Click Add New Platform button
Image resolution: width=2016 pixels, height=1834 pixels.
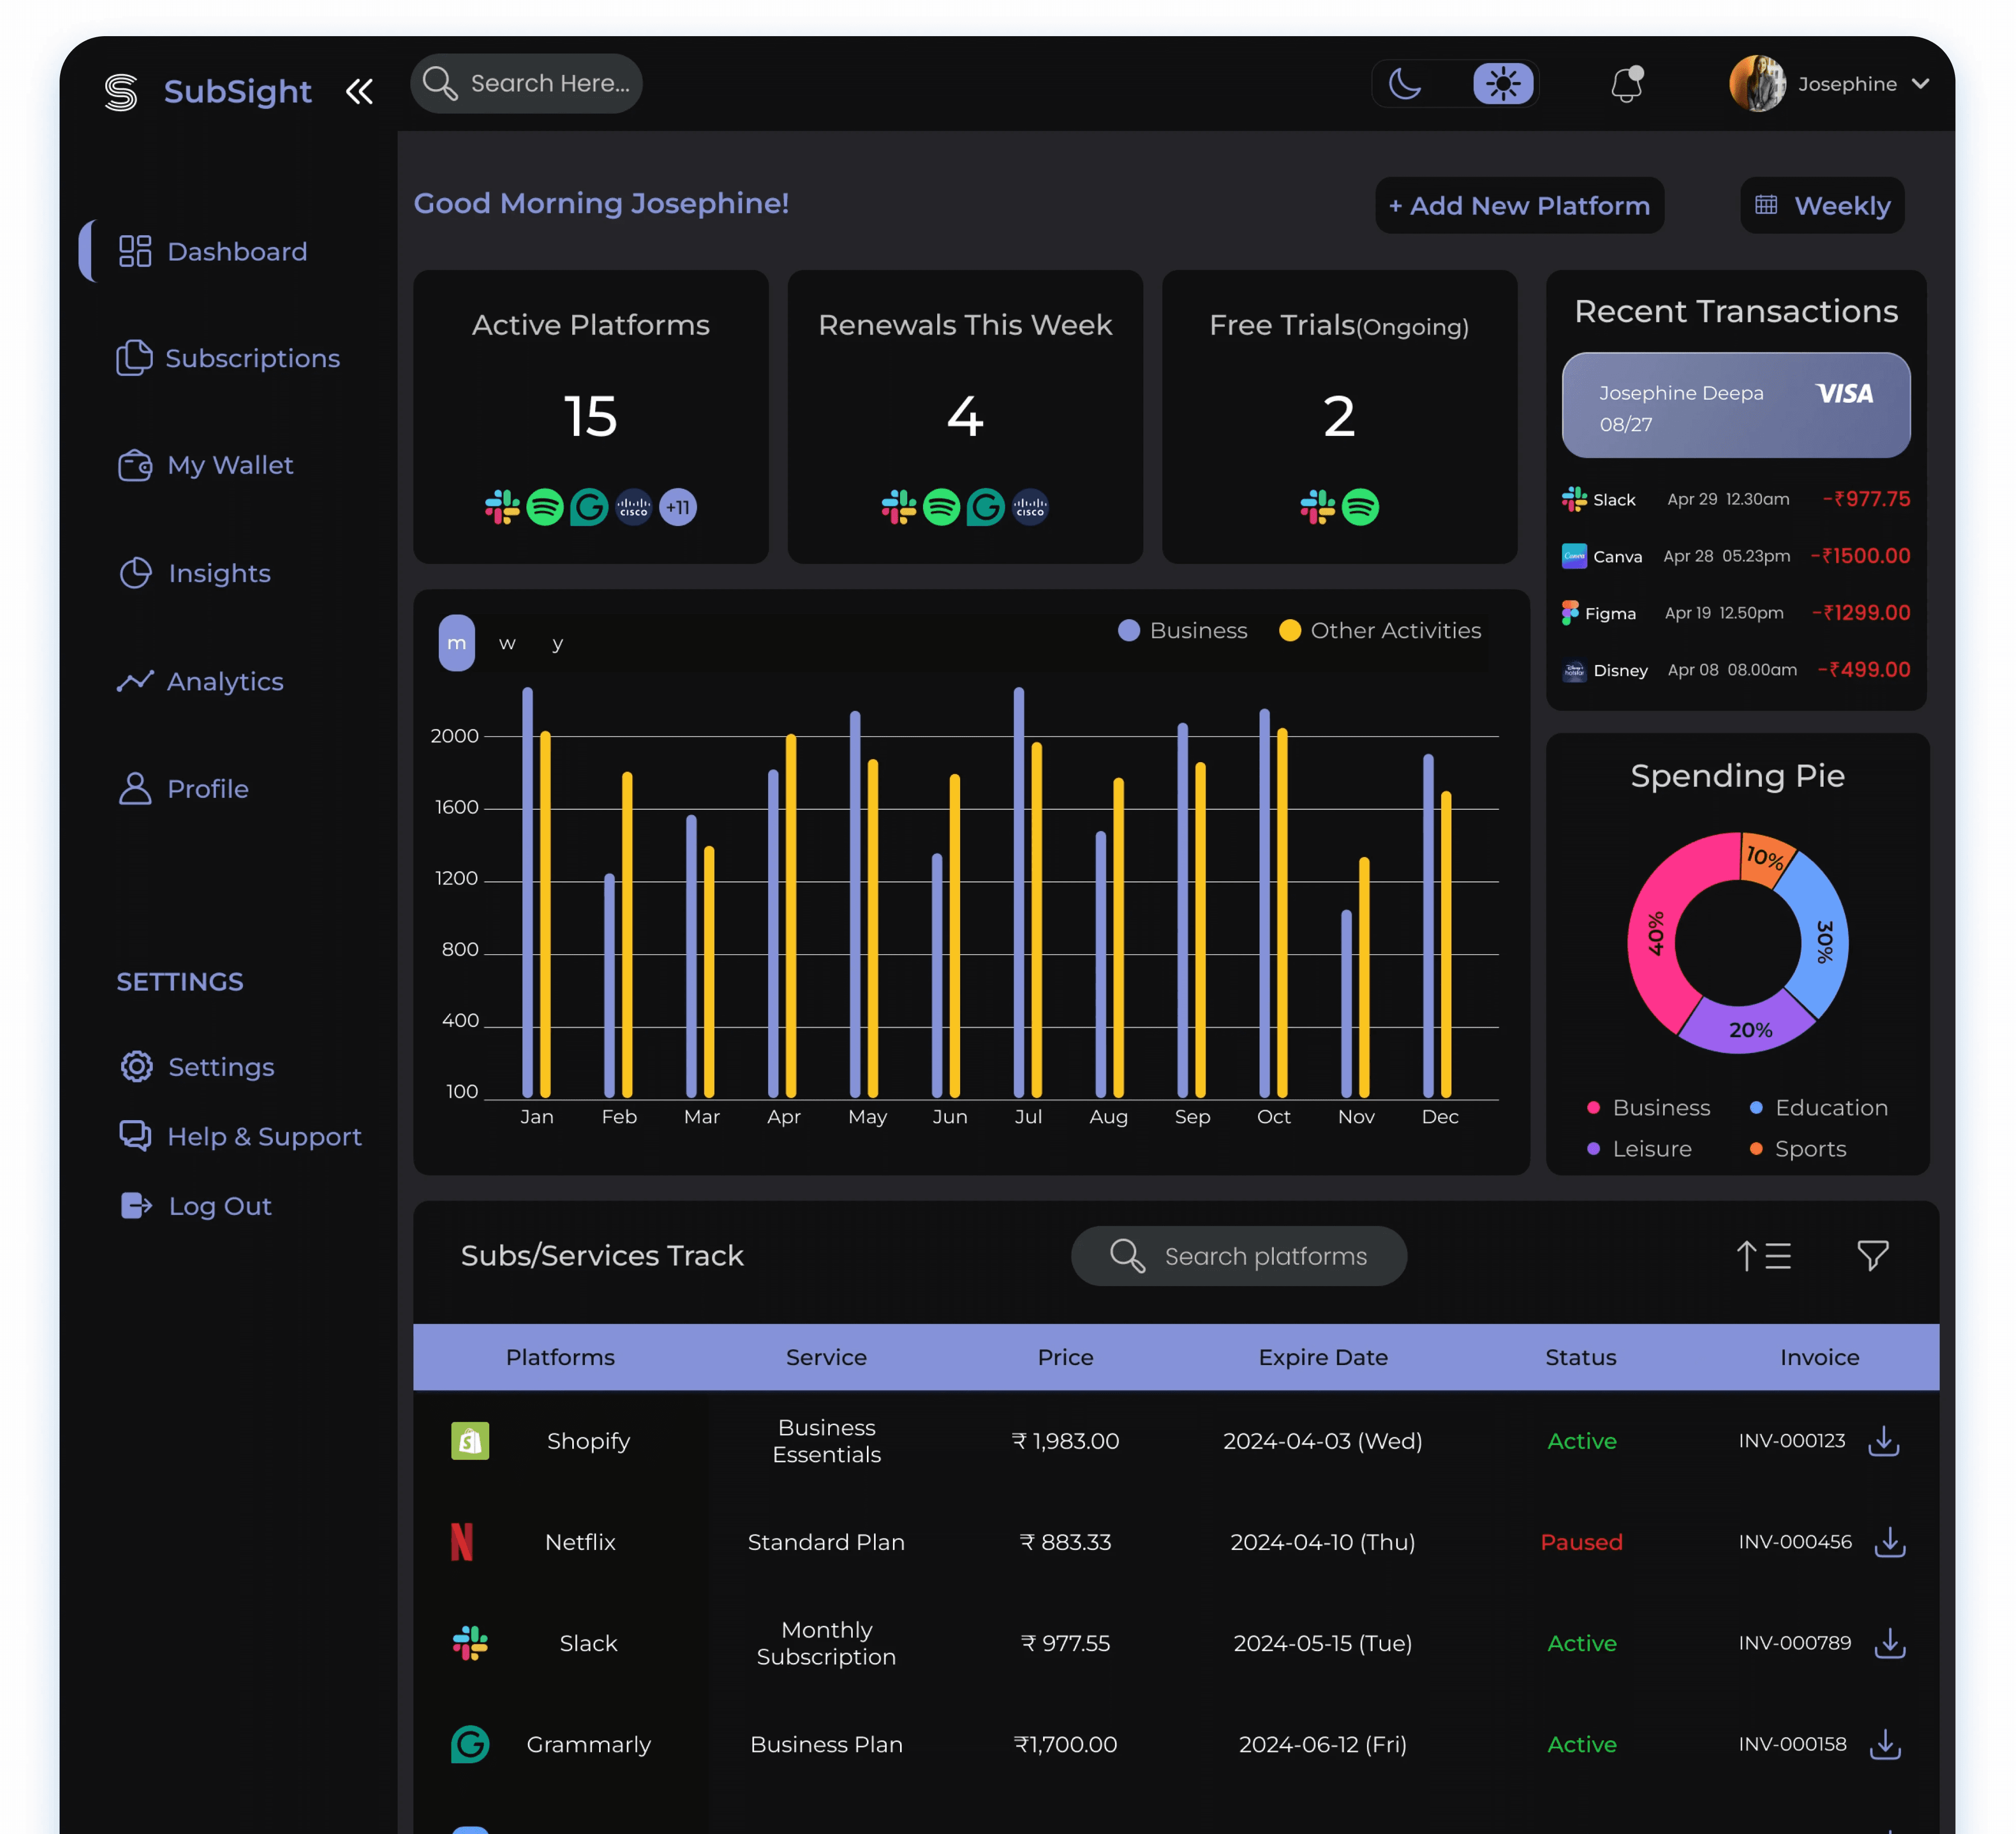click(x=1519, y=206)
